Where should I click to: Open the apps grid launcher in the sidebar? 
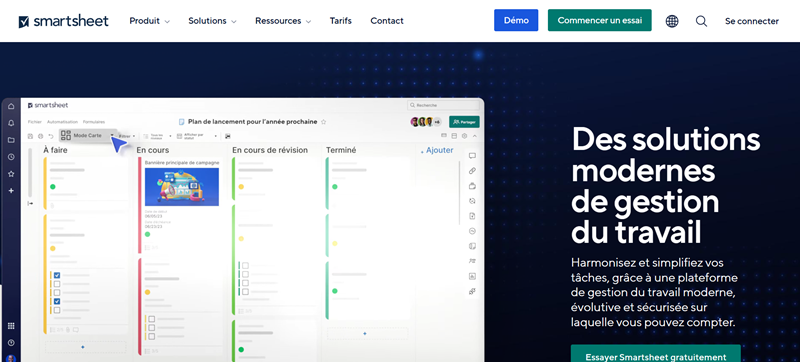pyautogui.click(x=11, y=326)
